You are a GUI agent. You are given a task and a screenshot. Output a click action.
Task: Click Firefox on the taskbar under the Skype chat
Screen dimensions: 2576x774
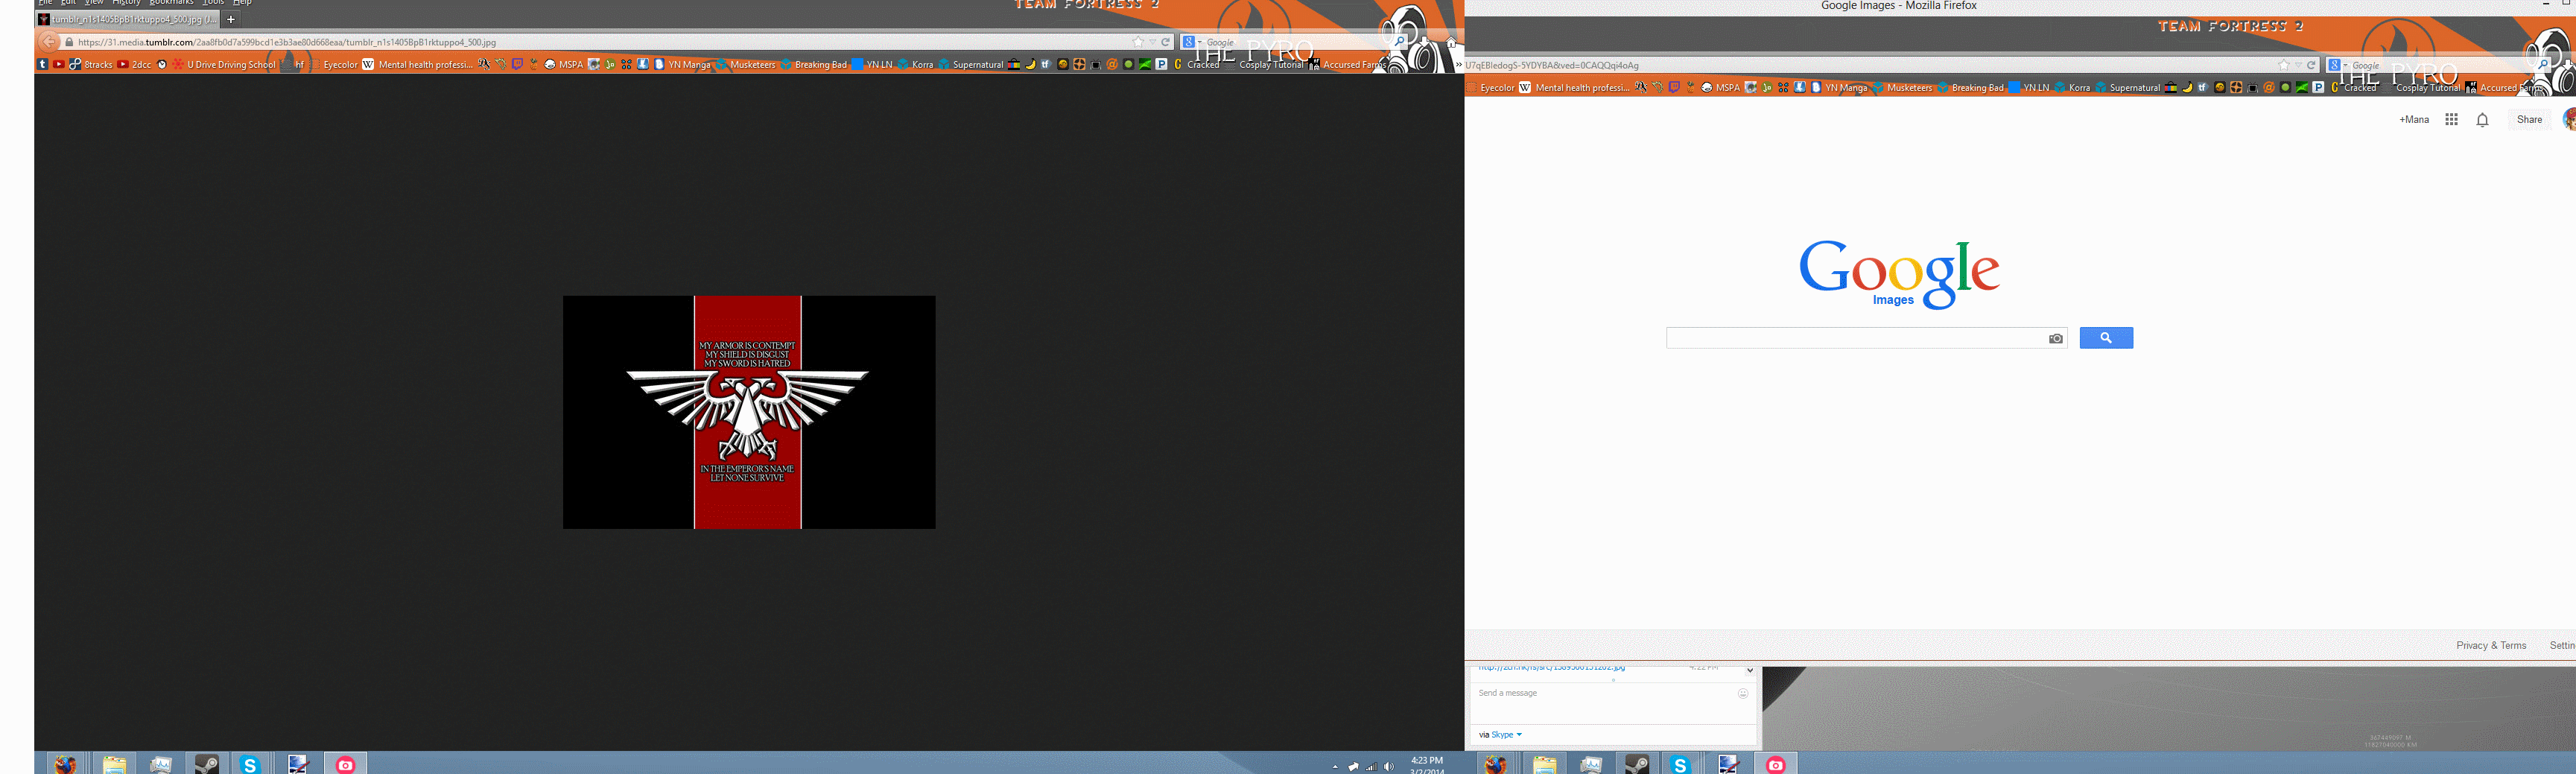(x=1495, y=764)
